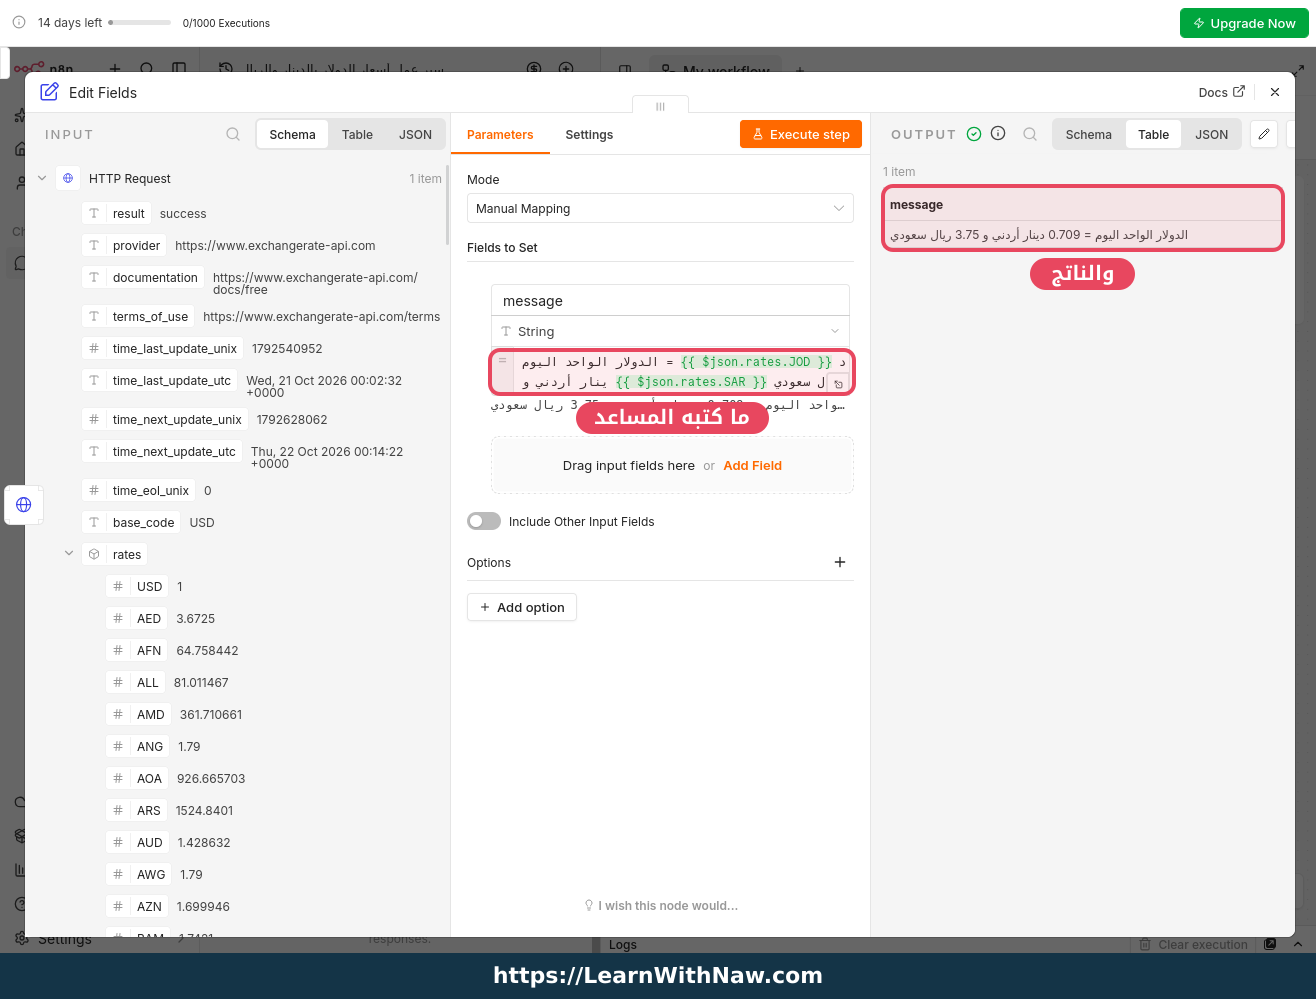
Task: Click the Execute step button
Action: coord(801,134)
